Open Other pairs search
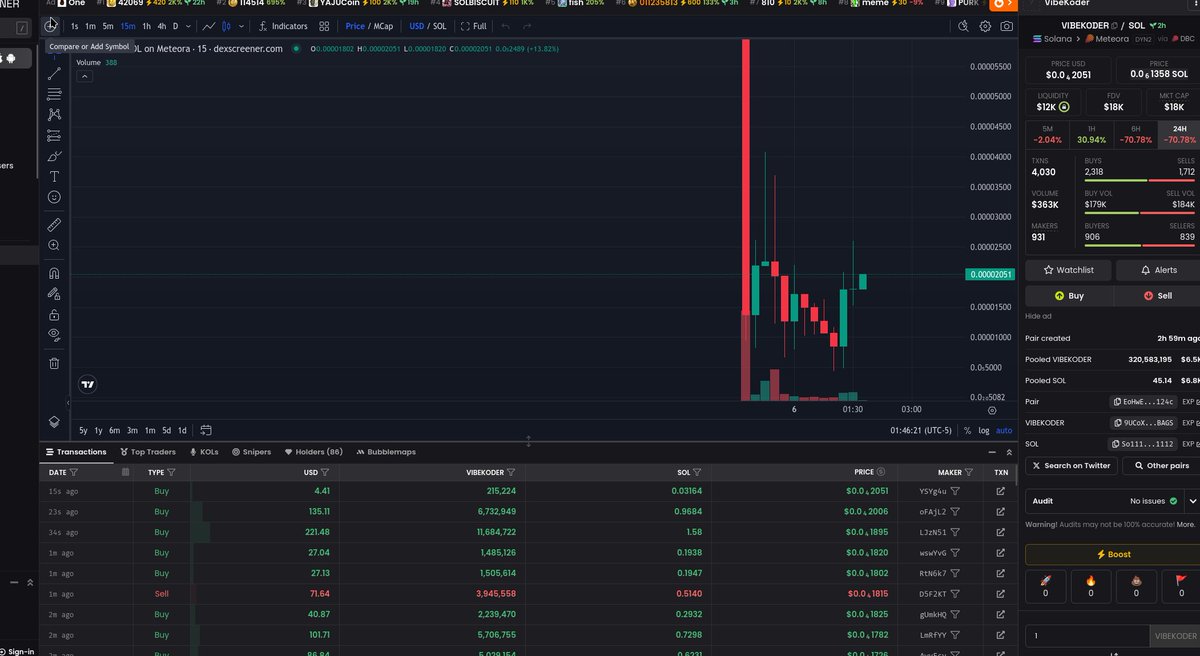1200x656 pixels. point(1161,465)
